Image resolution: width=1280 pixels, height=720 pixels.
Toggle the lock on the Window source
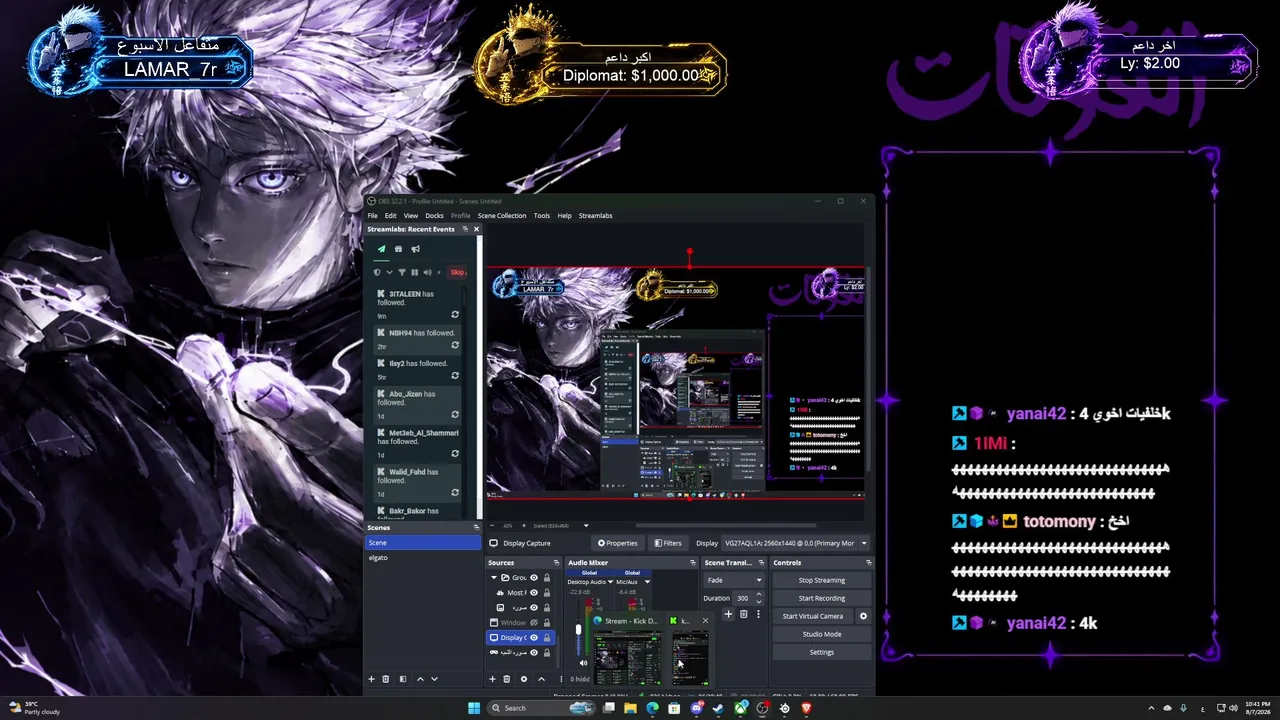click(547, 622)
